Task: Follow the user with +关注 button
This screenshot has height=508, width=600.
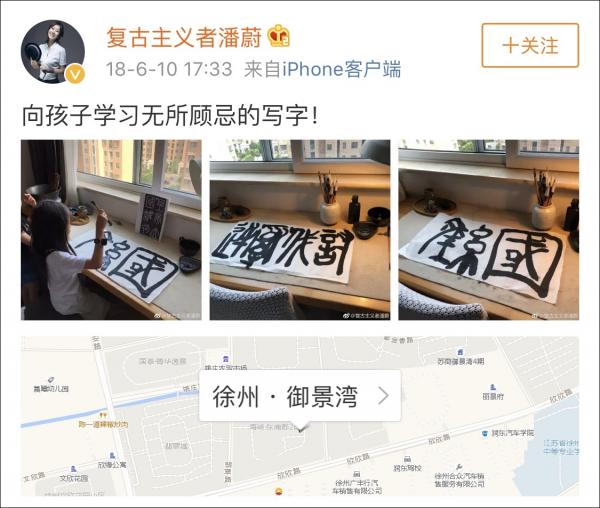Action: click(530, 46)
